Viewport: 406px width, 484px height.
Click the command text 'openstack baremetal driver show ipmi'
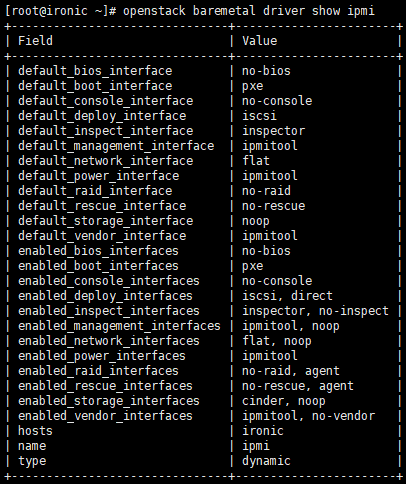coord(249,11)
